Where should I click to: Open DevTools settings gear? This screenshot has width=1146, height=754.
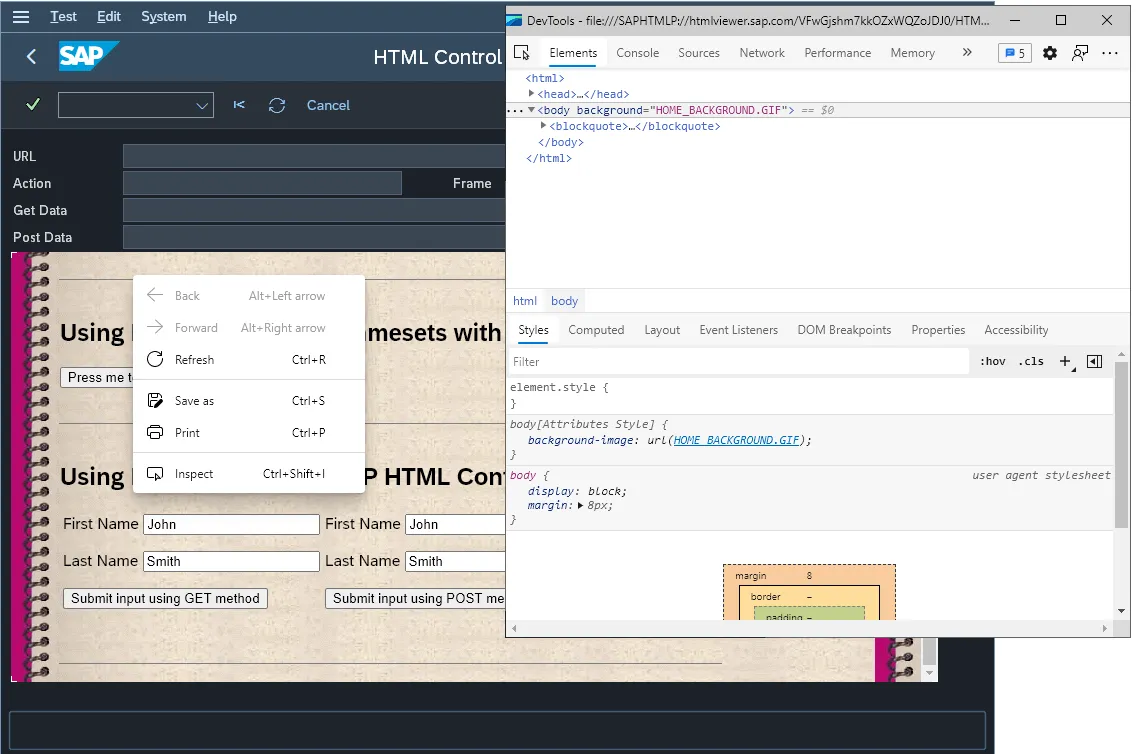[1049, 53]
